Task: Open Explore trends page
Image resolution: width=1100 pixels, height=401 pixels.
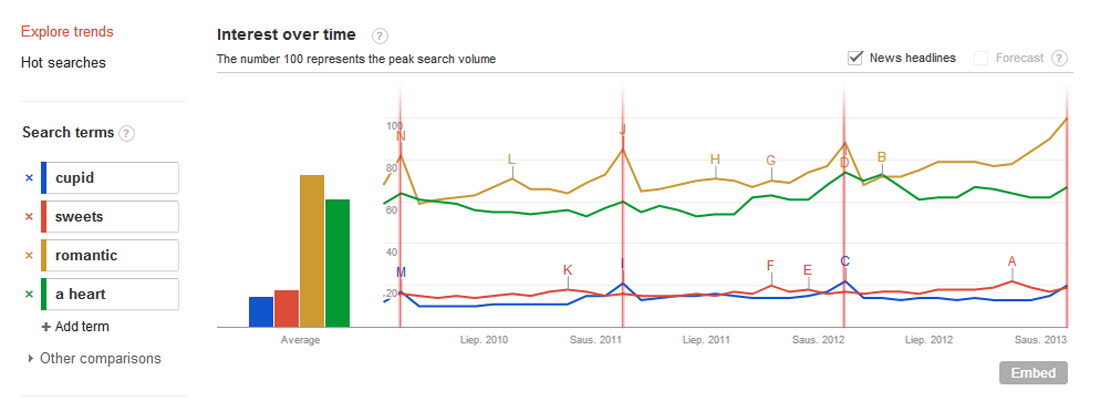Action: click(x=67, y=32)
